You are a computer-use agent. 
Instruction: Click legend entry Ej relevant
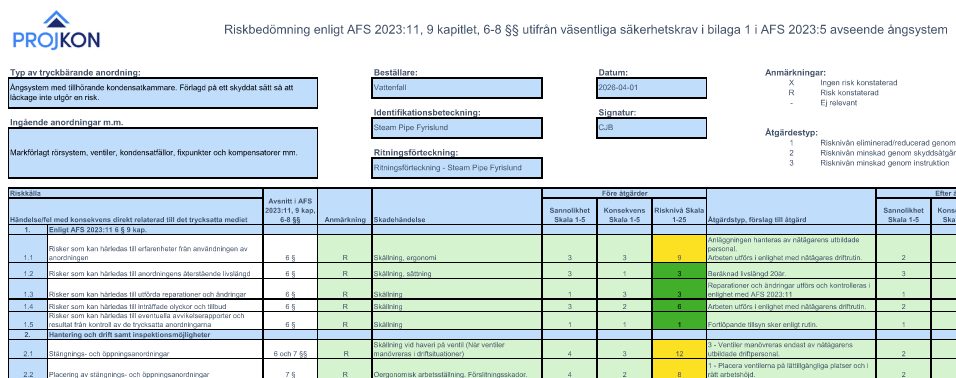[x=838, y=103]
